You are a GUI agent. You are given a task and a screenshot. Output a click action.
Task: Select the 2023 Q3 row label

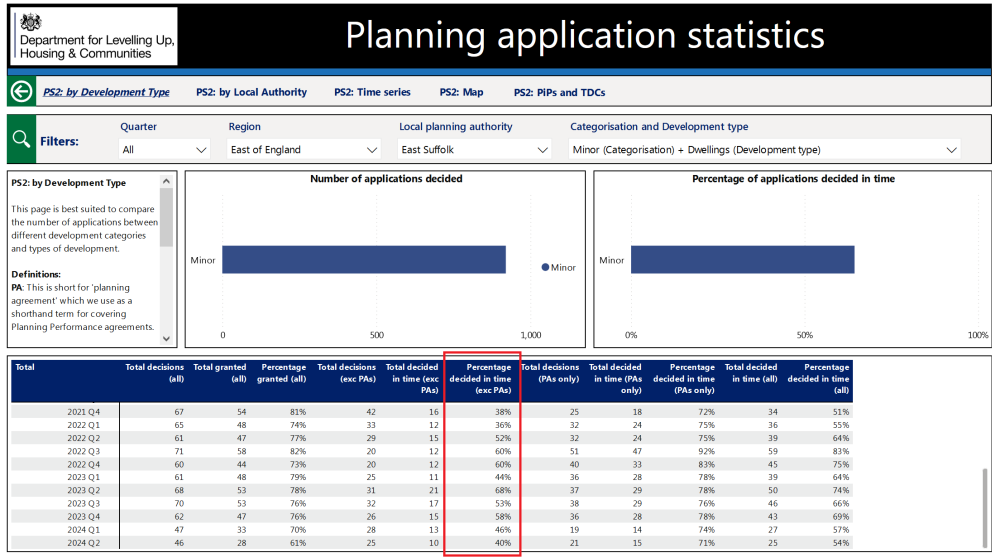pos(84,503)
